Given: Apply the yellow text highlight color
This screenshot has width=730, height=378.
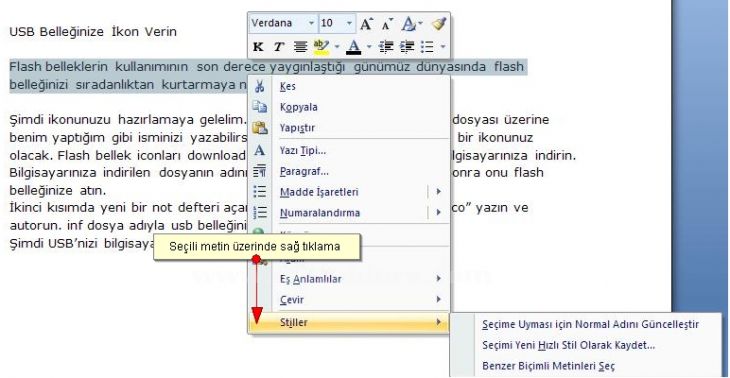Looking at the screenshot, I should tap(321, 47).
